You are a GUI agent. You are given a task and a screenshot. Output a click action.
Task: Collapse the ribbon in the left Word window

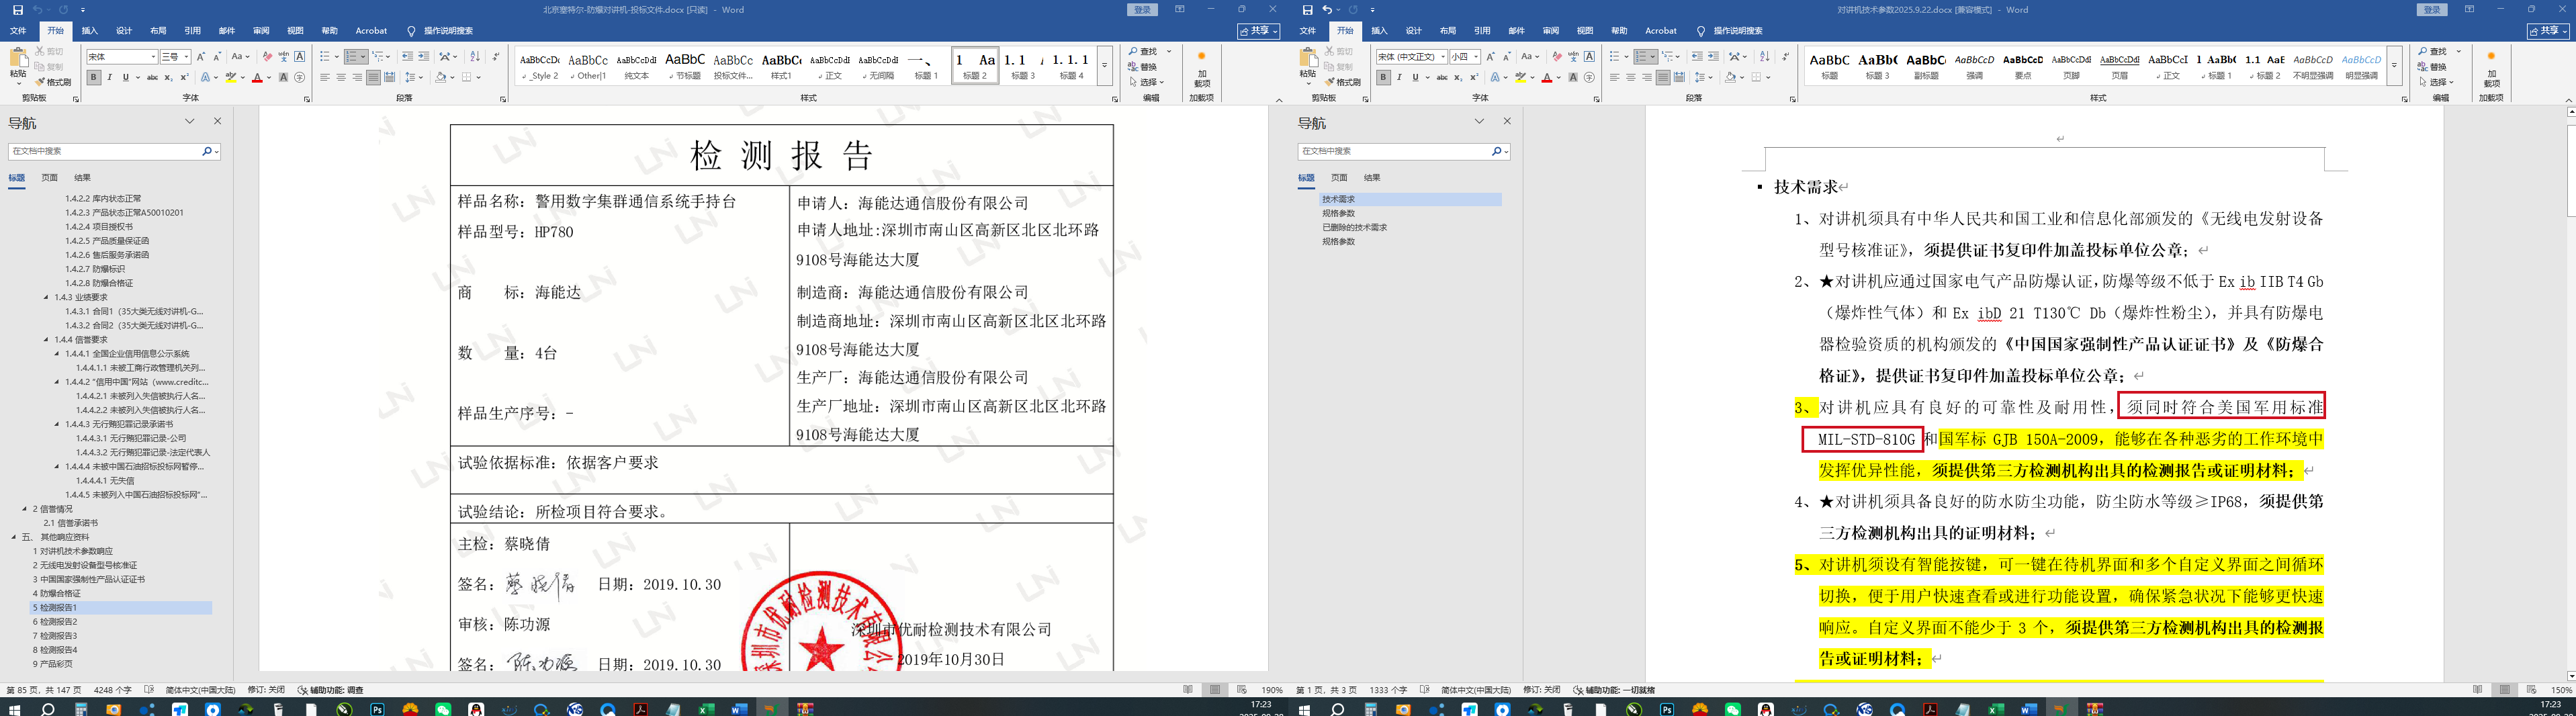[1279, 100]
